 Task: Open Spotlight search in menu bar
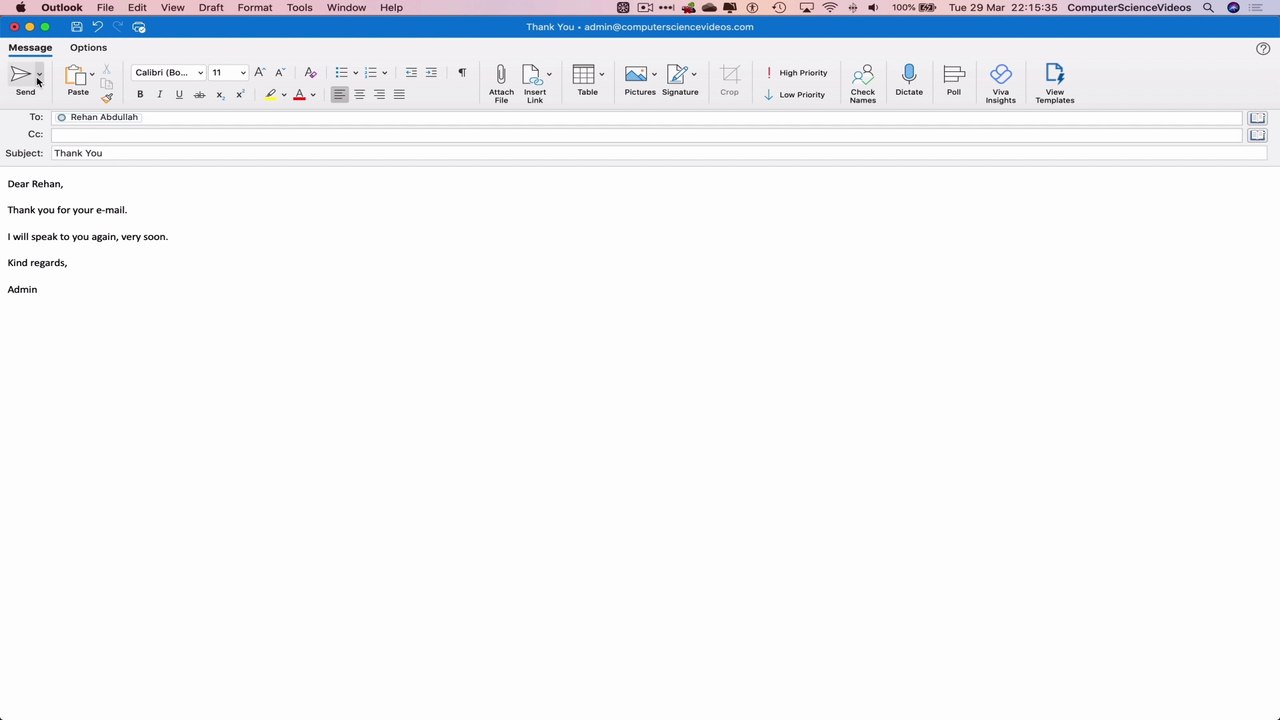point(1208,7)
